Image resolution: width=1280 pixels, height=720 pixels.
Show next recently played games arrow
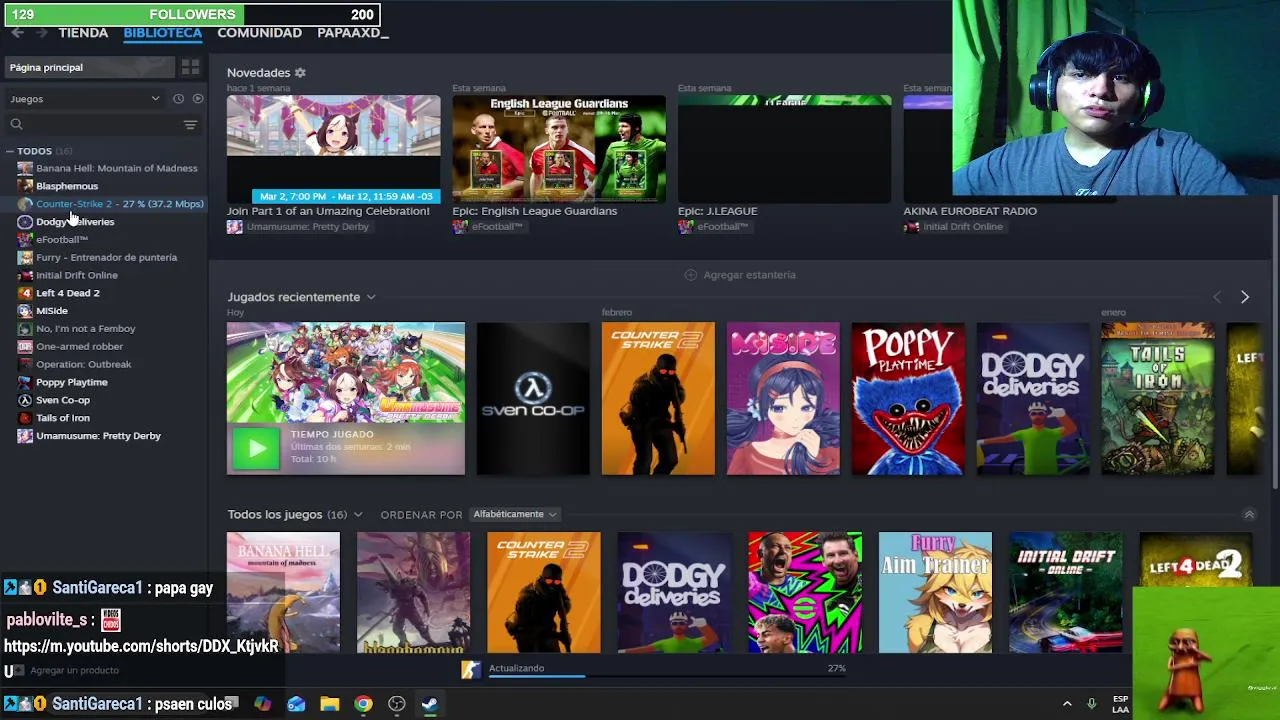coord(1245,297)
